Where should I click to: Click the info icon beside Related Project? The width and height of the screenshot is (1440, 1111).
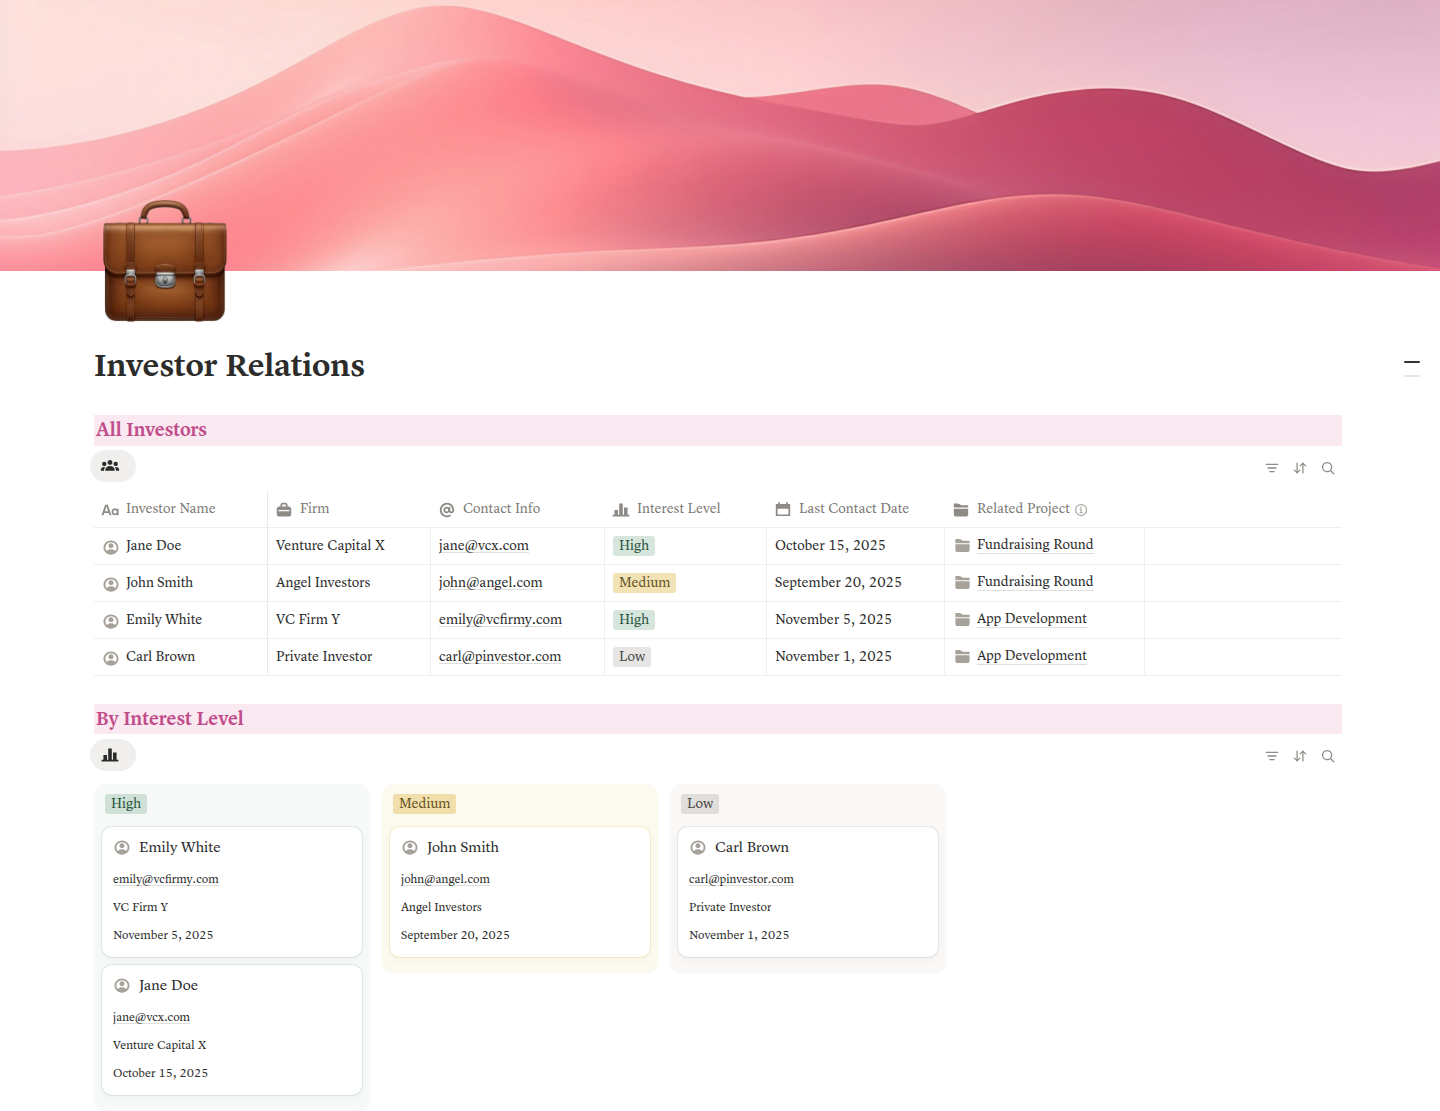[x=1081, y=510]
